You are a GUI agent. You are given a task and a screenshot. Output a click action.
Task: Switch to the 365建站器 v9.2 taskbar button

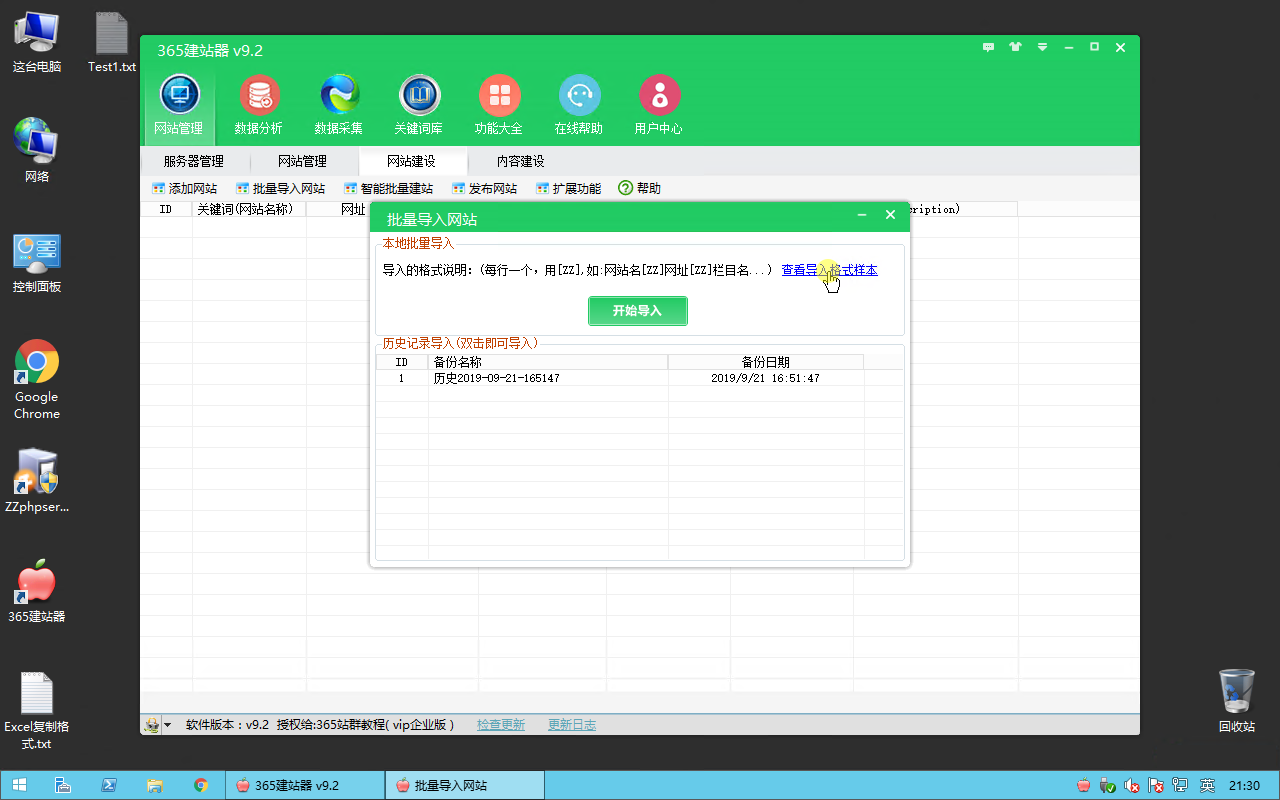(x=305, y=785)
